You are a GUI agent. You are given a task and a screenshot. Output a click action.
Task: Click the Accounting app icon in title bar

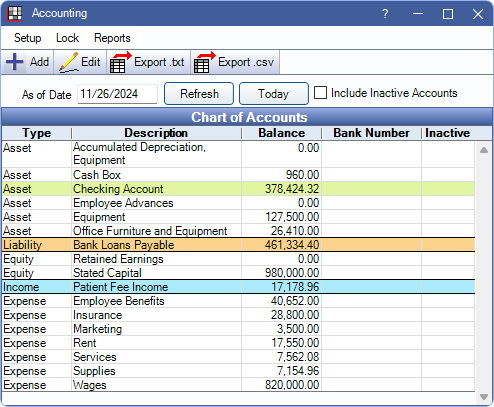pos(15,14)
